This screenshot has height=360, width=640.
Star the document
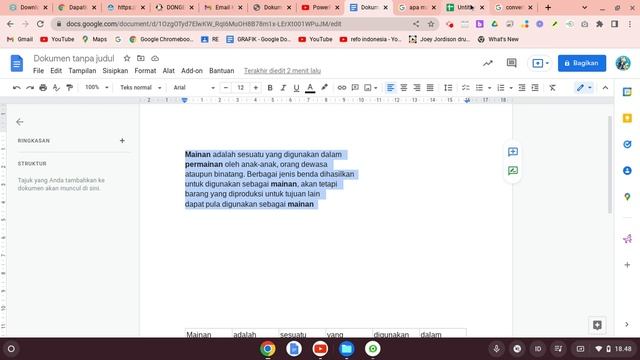point(127,58)
